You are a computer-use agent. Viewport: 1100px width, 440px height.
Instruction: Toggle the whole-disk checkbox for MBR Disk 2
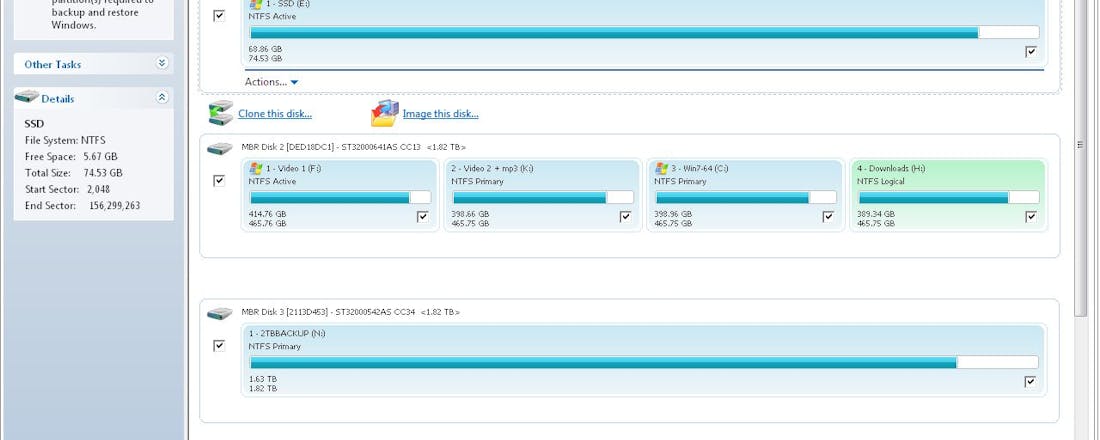tap(219, 181)
